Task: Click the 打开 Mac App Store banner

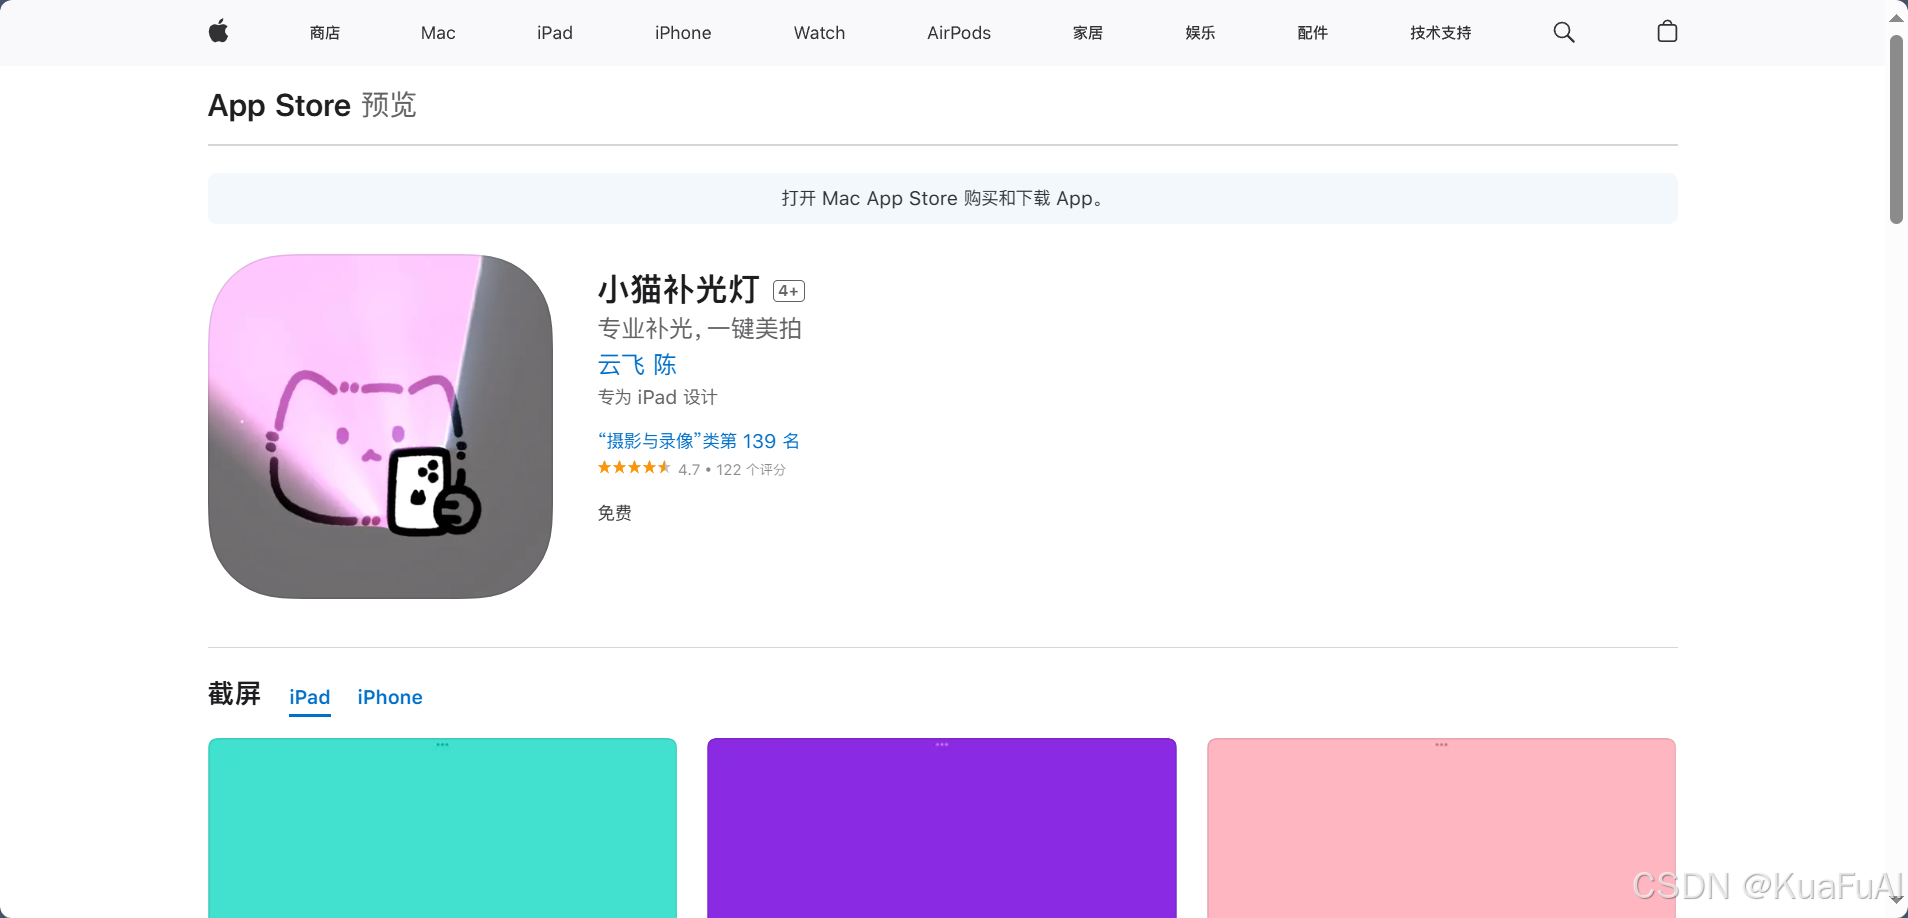Action: point(941,198)
